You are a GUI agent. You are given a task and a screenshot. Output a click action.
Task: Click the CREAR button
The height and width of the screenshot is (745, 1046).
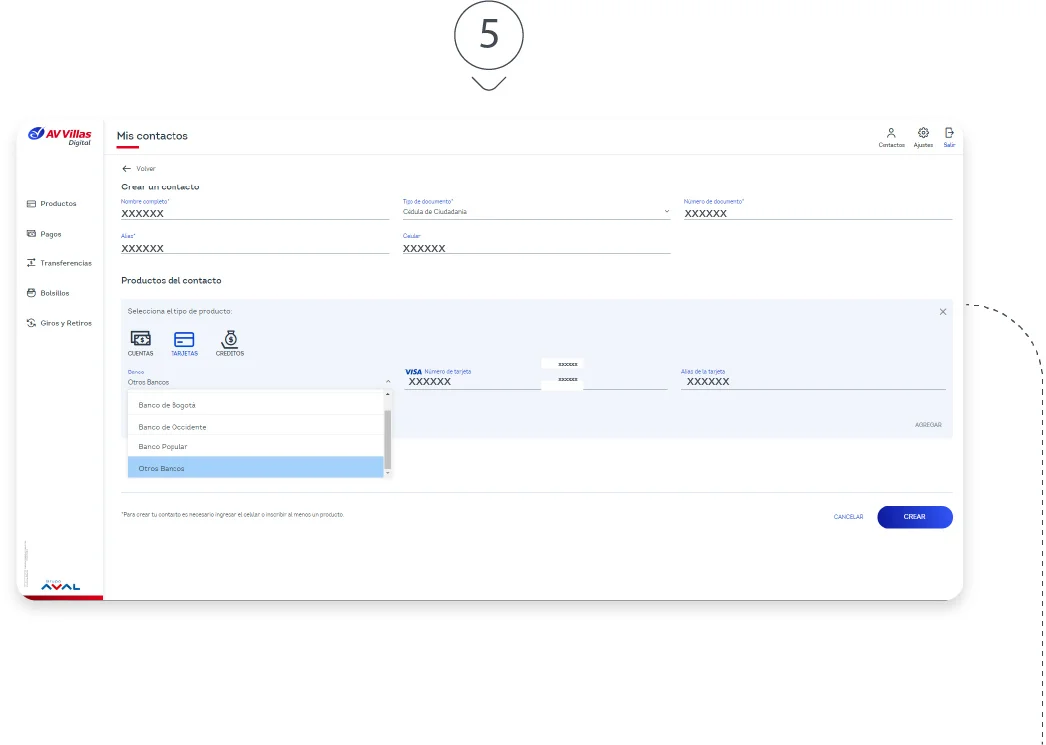click(914, 517)
